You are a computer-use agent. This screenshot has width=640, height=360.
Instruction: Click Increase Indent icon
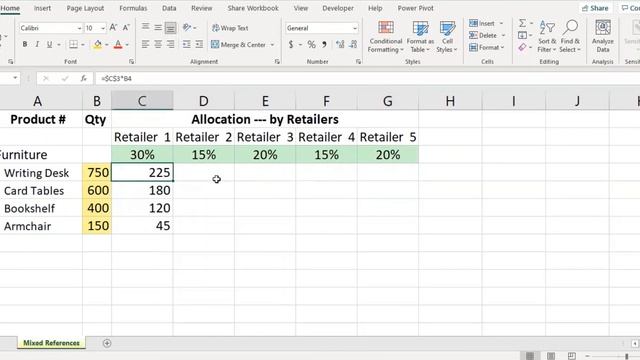(x=199, y=44)
